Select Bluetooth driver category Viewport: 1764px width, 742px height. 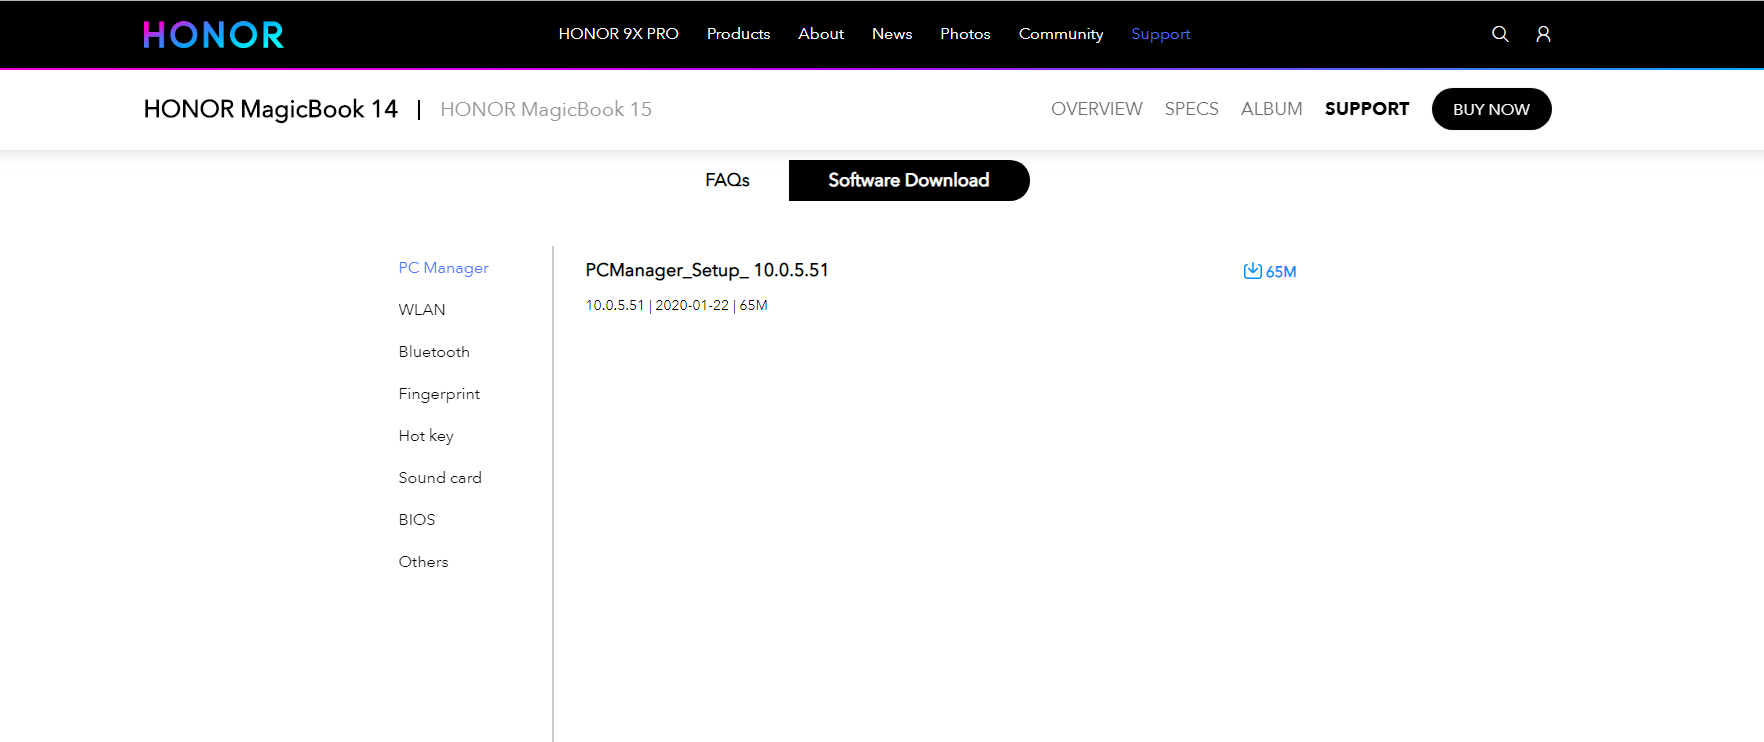point(434,352)
